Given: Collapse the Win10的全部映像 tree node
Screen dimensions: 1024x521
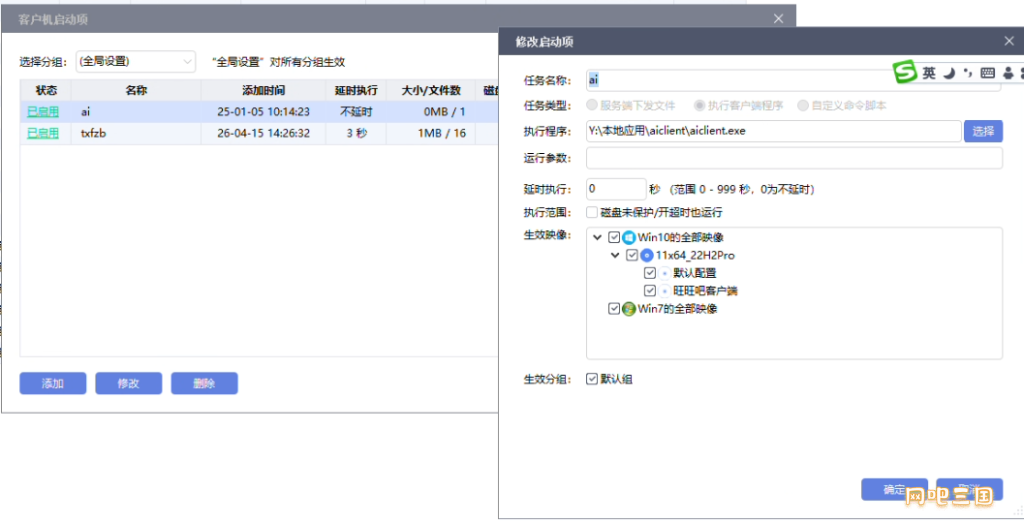Looking at the screenshot, I should (x=597, y=238).
